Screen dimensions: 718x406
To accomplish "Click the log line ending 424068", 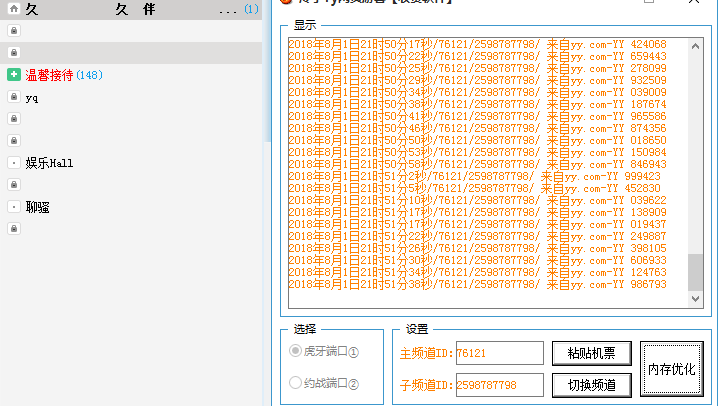I will point(478,44).
